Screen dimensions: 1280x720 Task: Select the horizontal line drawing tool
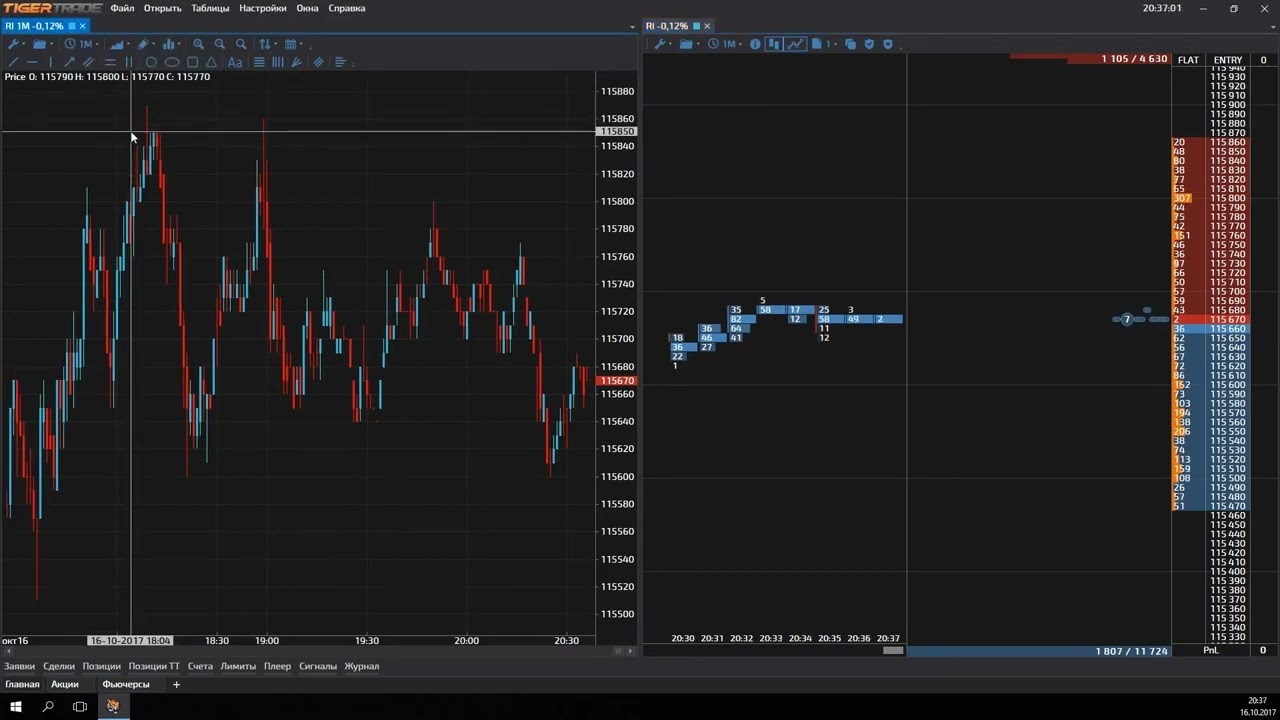(32, 62)
